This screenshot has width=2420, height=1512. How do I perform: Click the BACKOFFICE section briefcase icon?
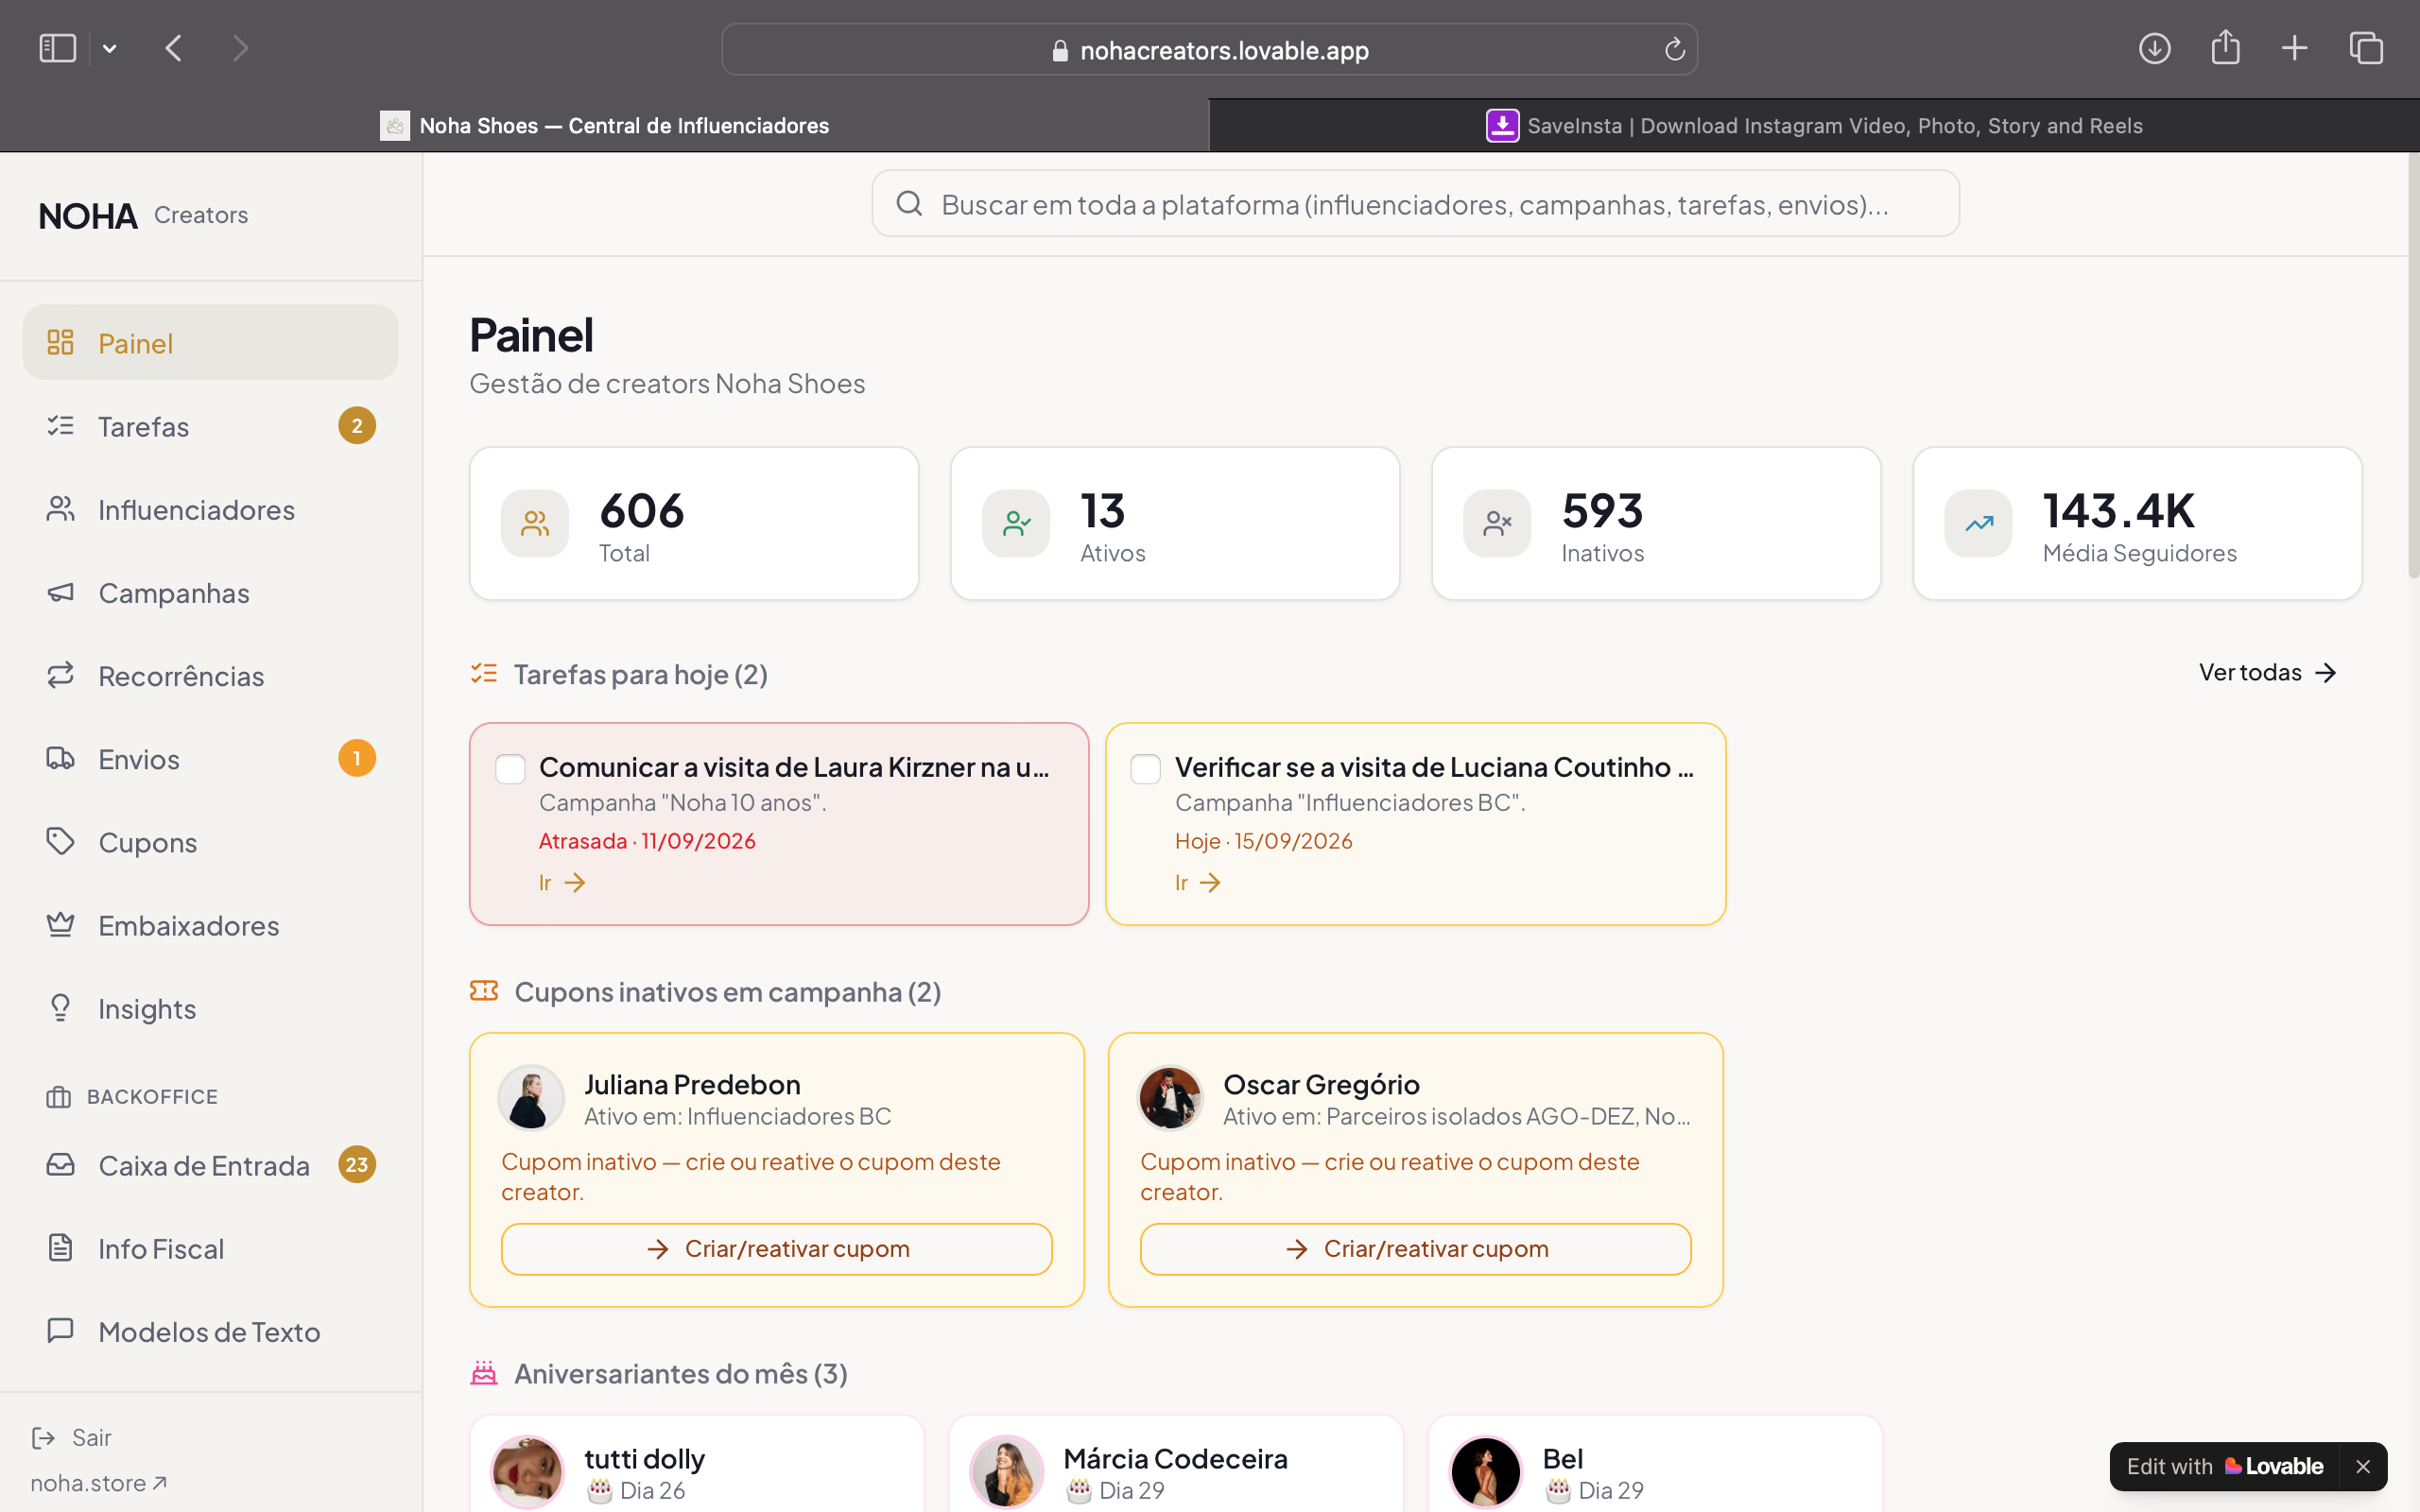[x=58, y=1097]
